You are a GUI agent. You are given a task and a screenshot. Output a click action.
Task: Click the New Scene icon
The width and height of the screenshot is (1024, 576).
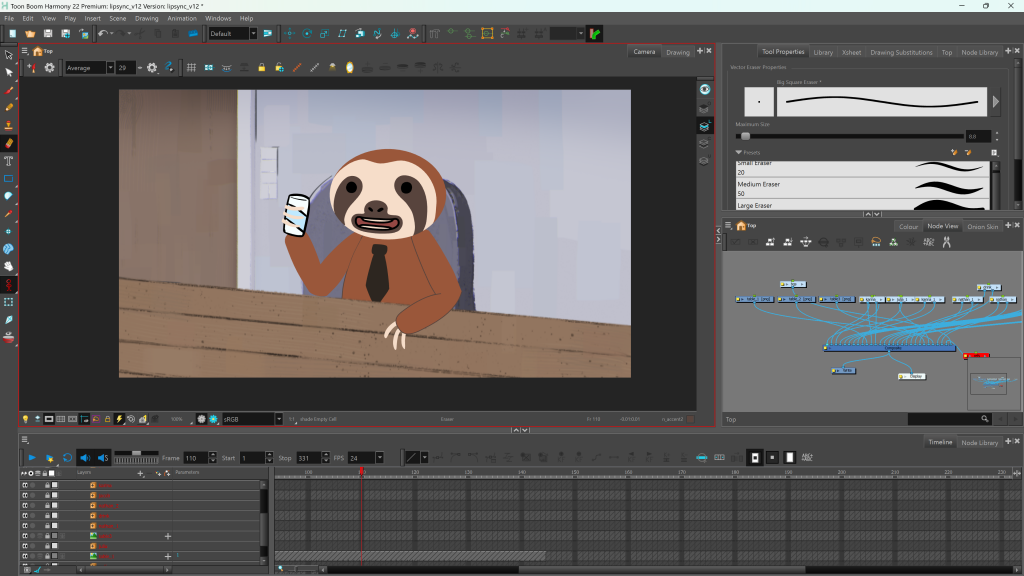coord(12,33)
